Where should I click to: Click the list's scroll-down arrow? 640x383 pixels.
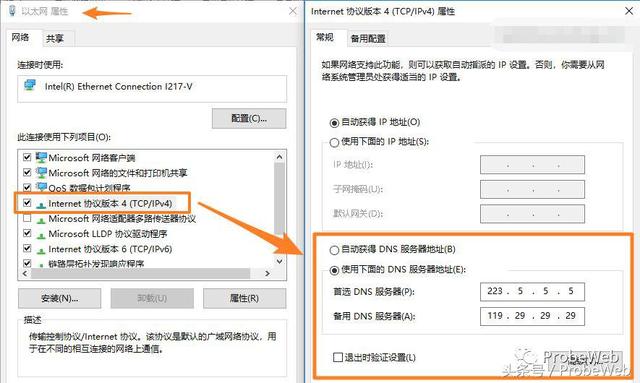[x=280, y=261]
